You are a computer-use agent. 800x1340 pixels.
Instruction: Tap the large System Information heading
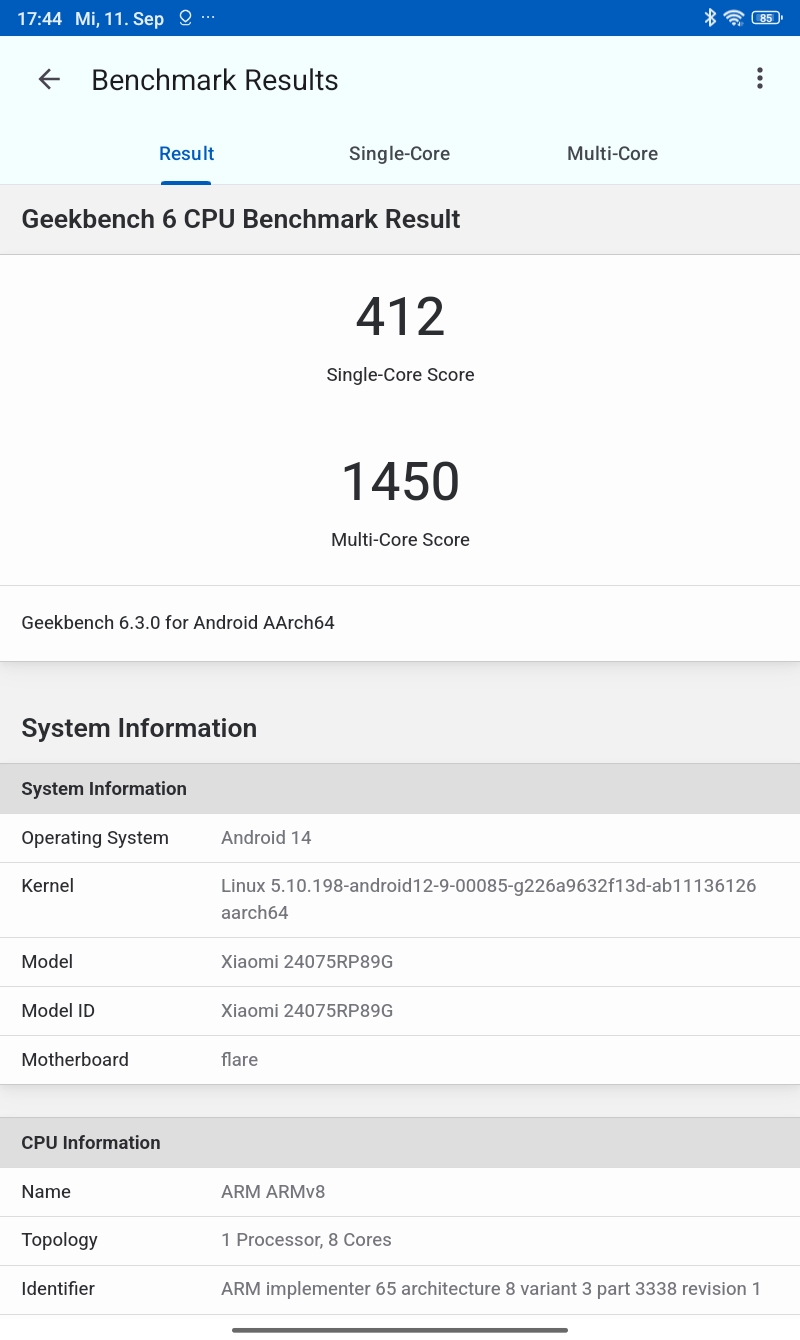tap(139, 728)
